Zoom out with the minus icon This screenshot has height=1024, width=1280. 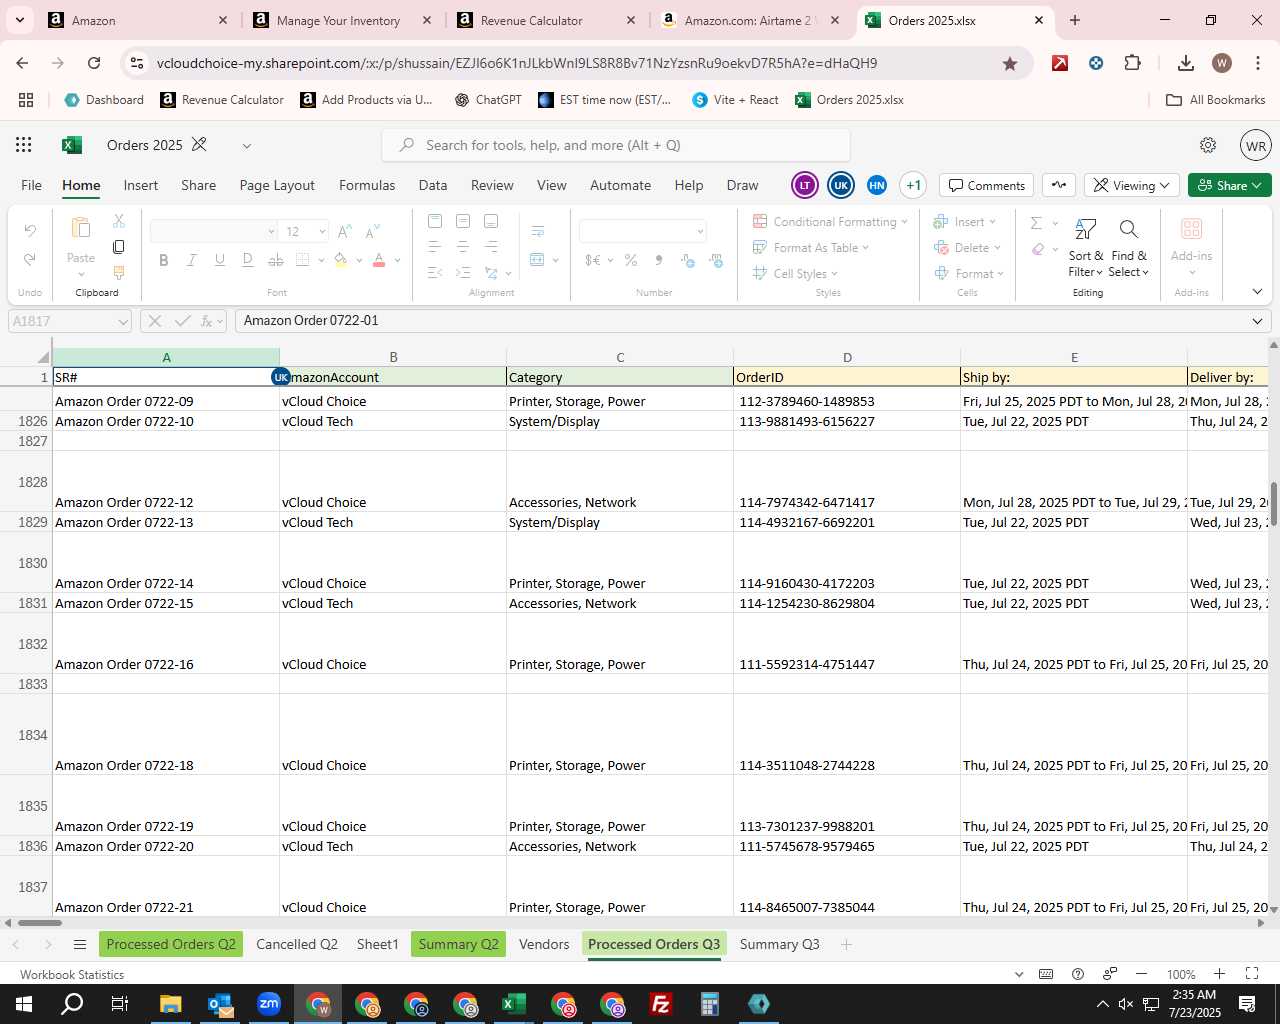[x=1141, y=974]
